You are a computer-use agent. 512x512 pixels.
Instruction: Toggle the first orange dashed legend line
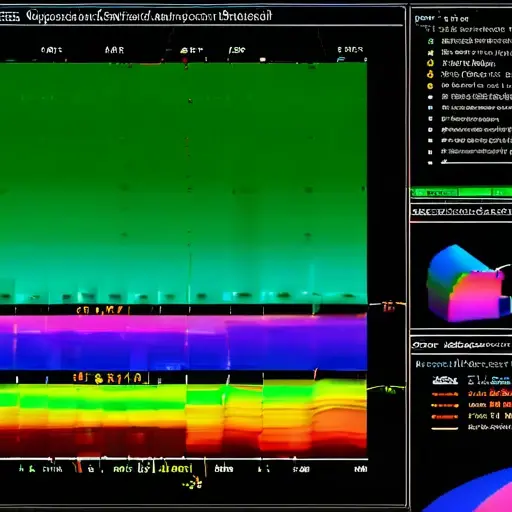[445, 394]
